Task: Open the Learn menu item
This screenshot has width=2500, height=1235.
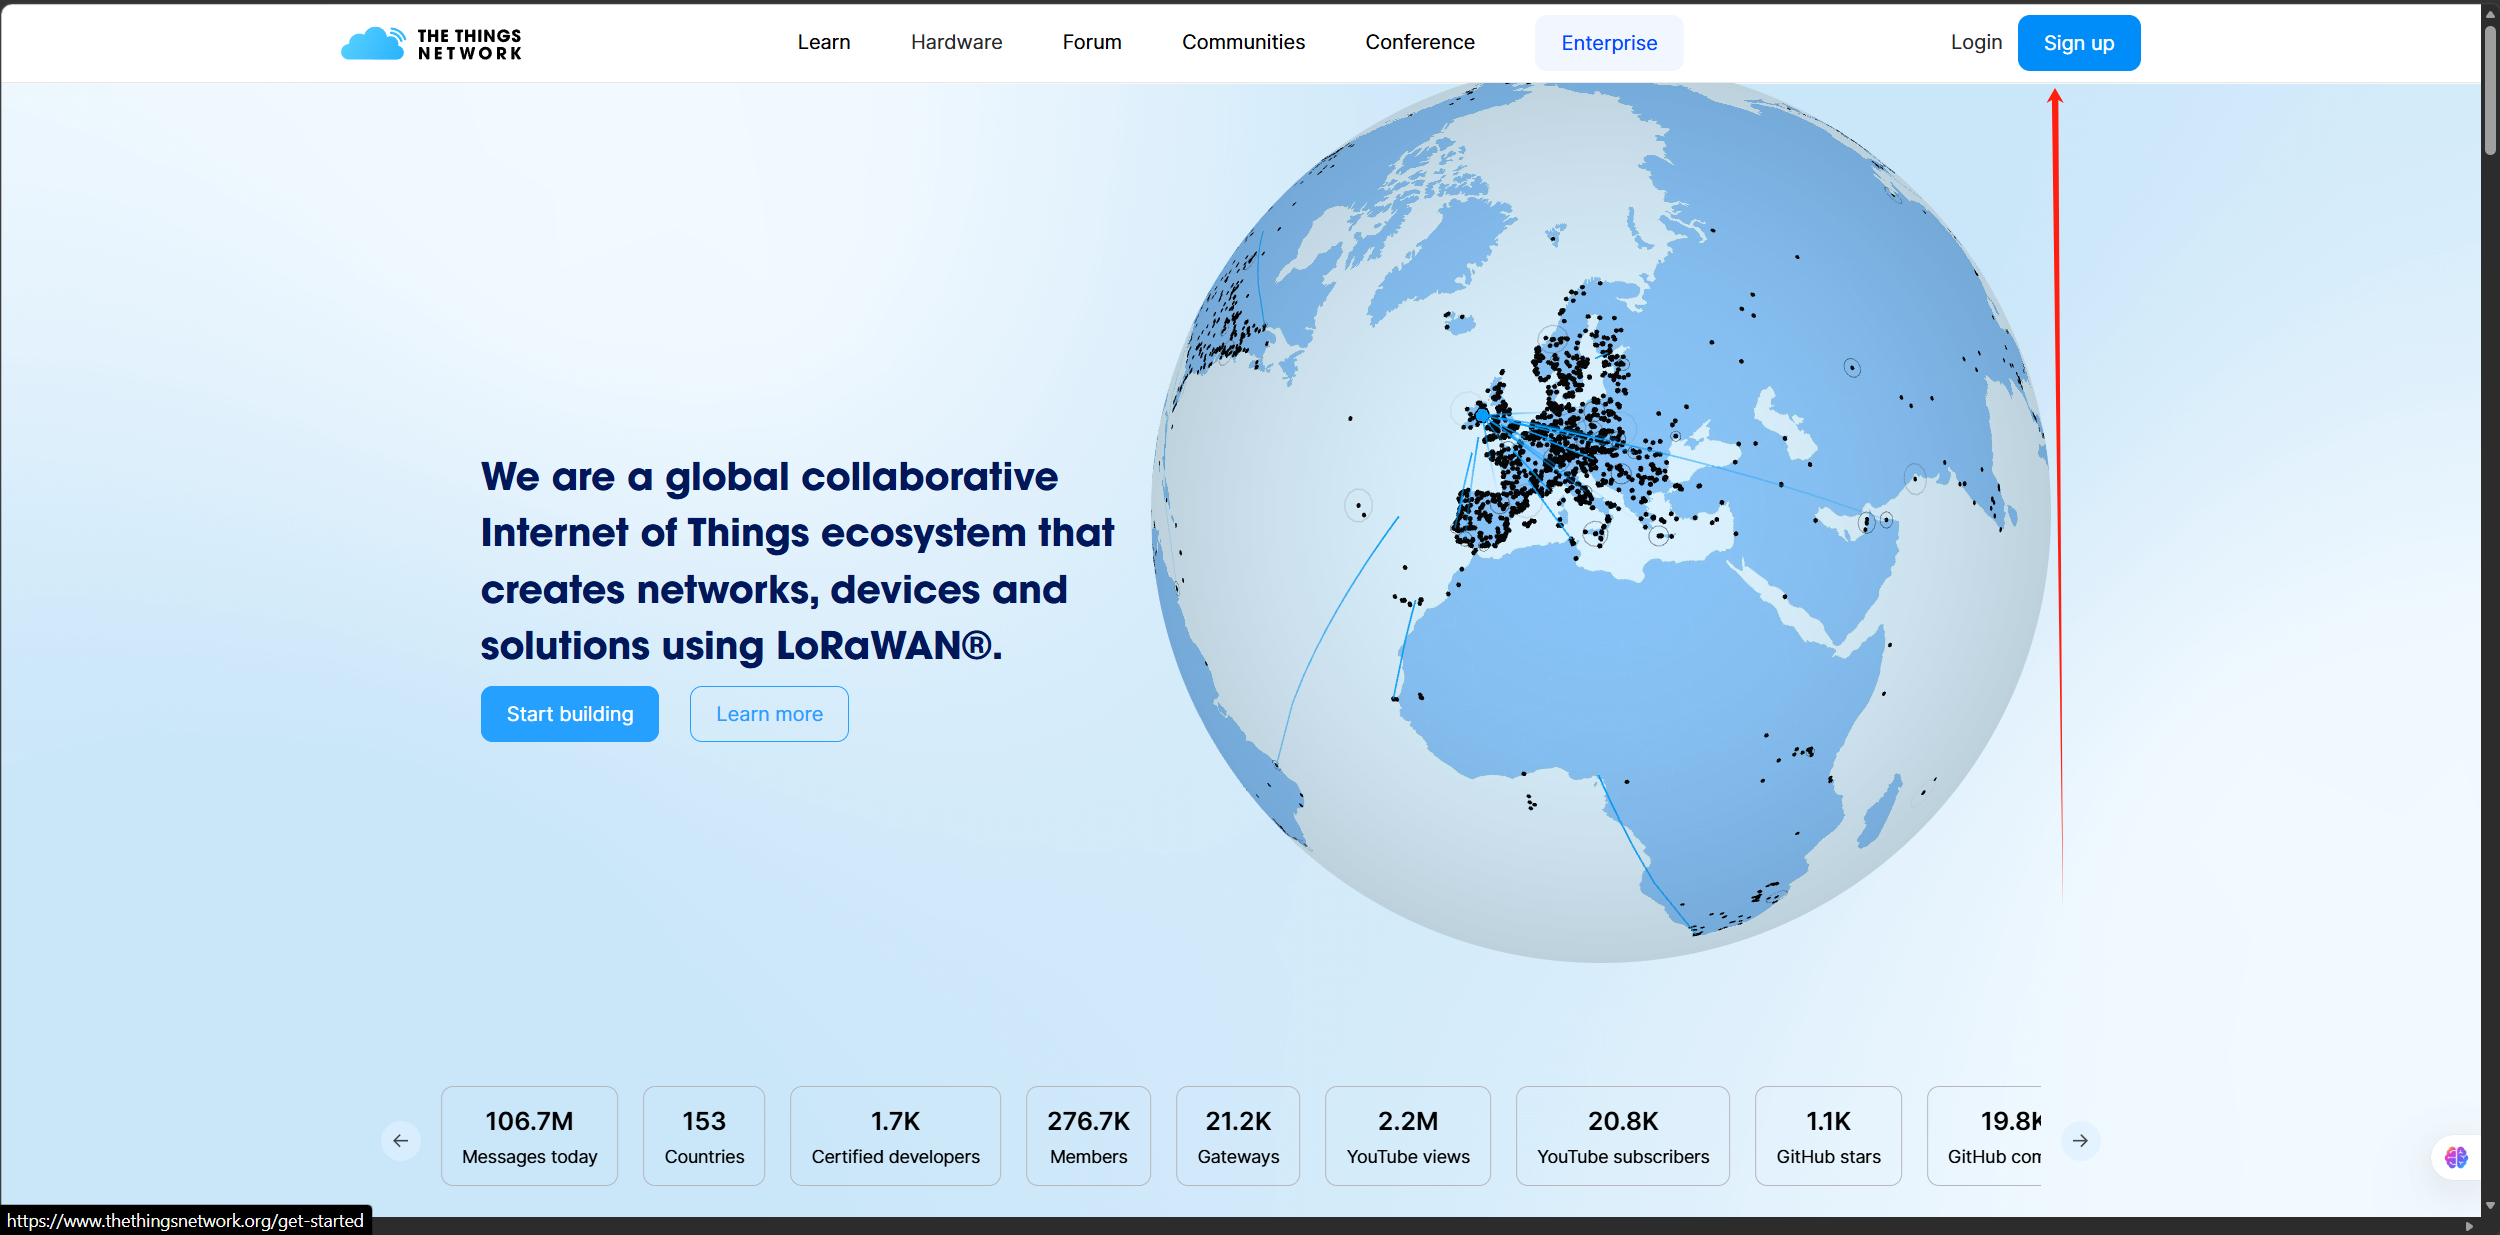Action: 824,42
